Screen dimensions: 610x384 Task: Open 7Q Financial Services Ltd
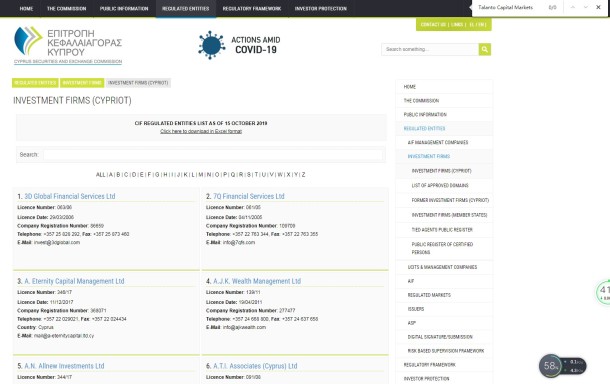(249, 196)
